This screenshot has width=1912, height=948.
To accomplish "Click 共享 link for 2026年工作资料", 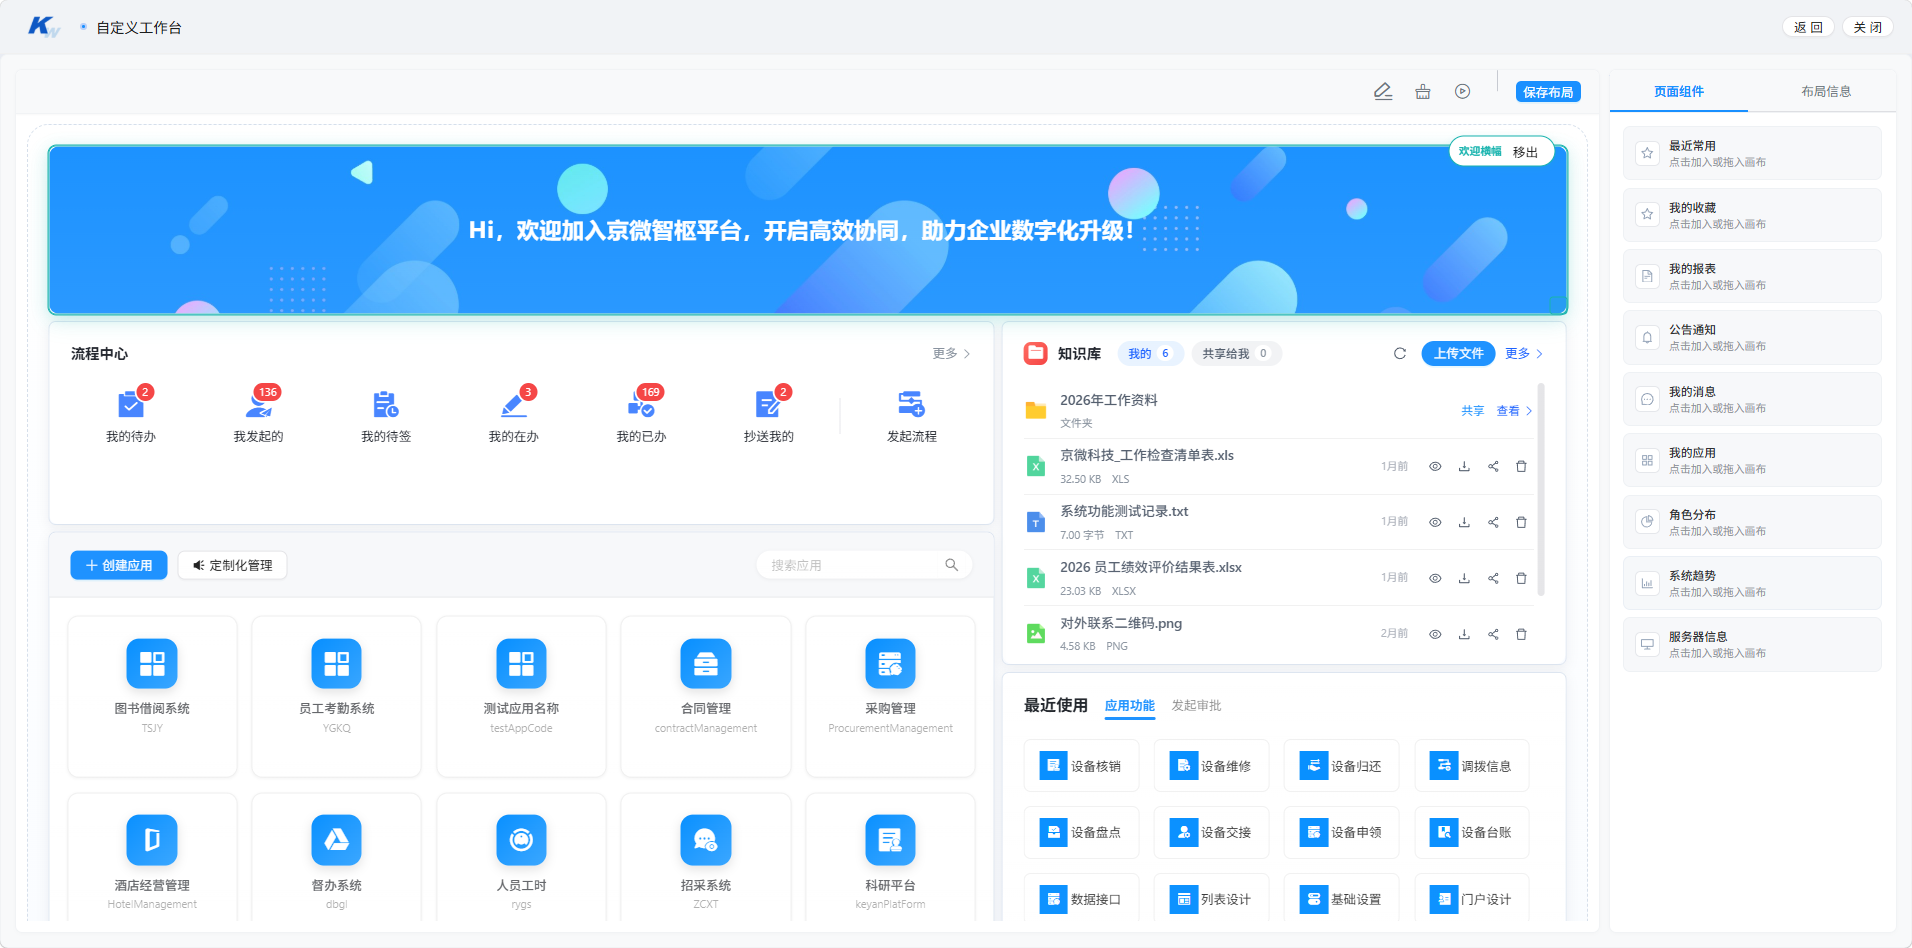I will click(1472, 411).
